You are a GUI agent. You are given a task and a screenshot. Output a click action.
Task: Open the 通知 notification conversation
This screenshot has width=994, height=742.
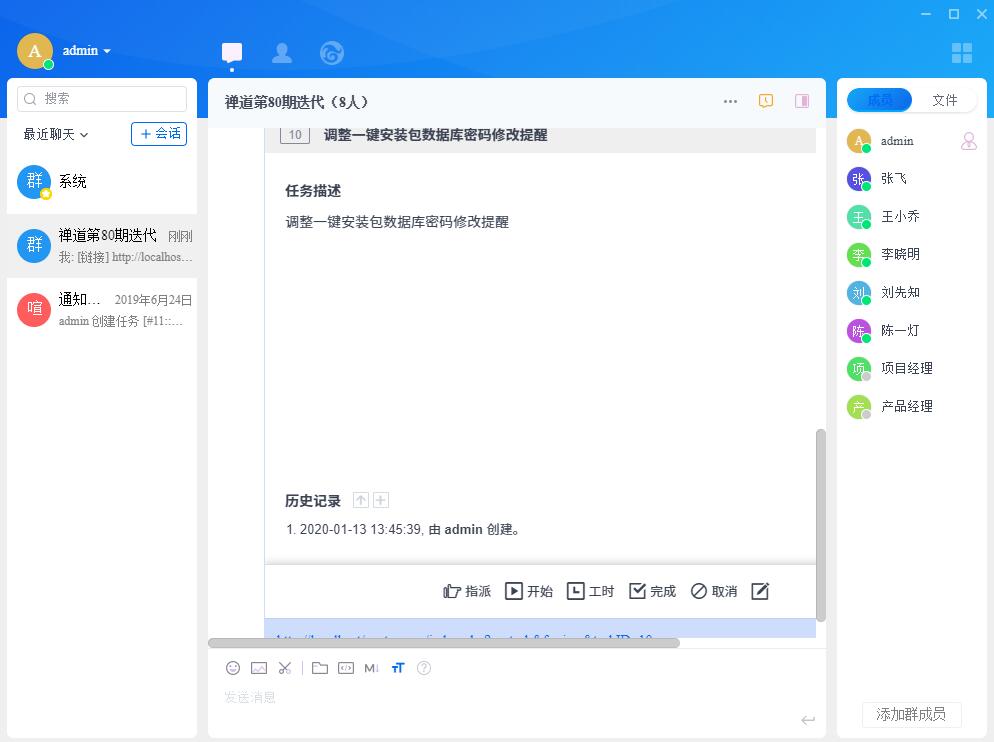102,309
